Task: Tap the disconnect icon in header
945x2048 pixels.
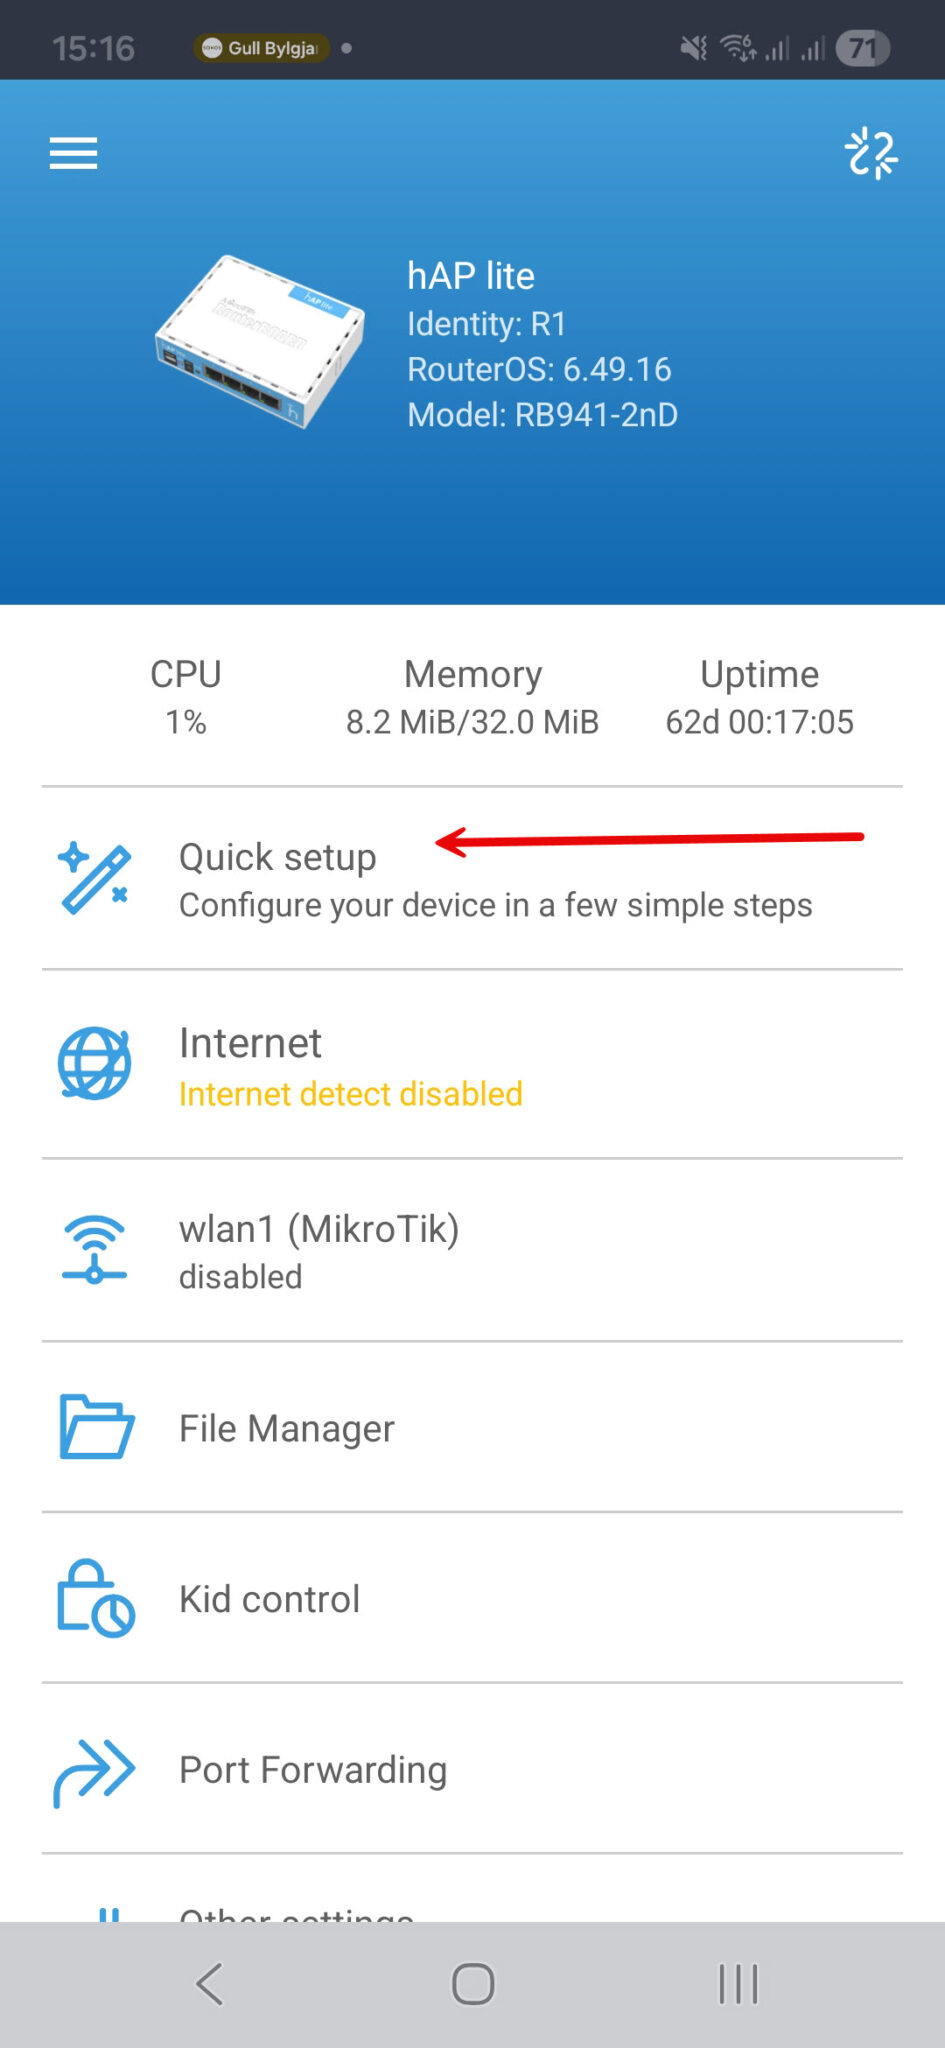Action: (871, 154)
